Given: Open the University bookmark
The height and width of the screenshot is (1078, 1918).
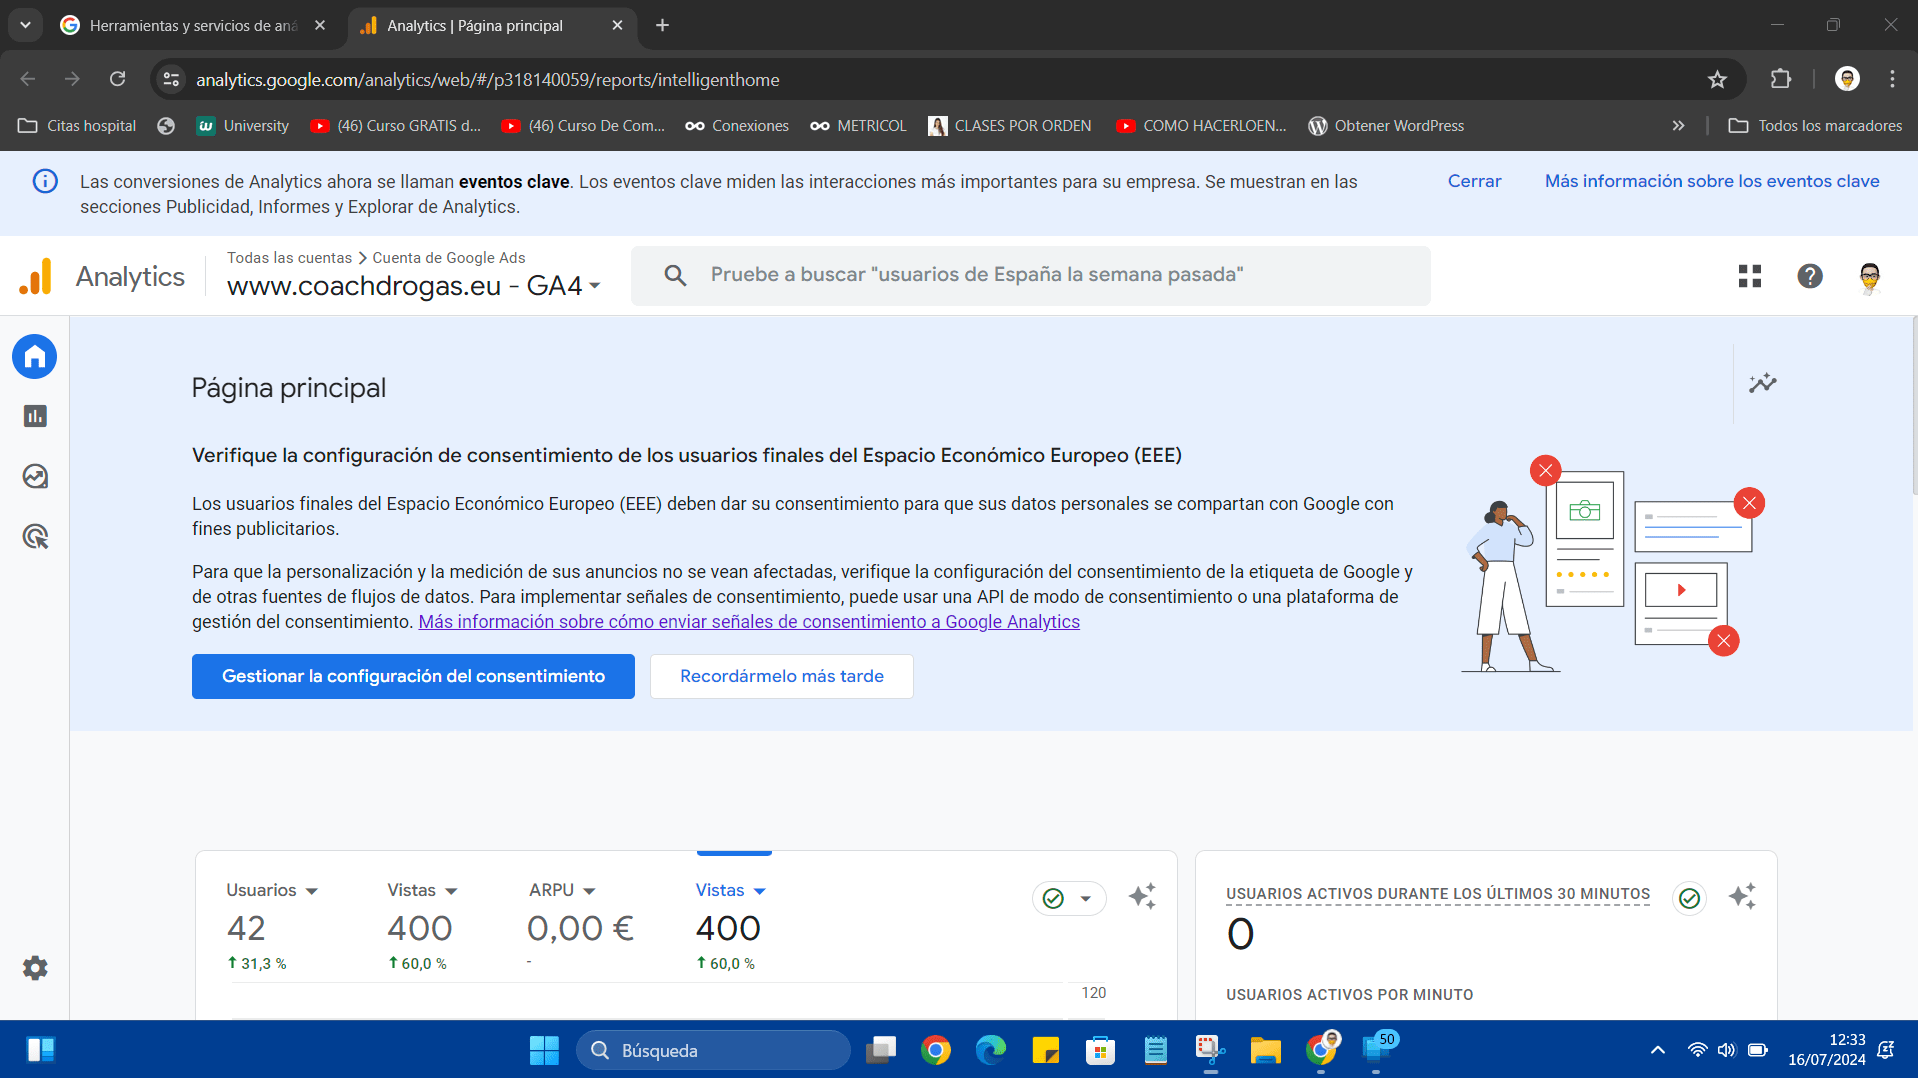Looking at the screenshot, I should coord(243,126).
